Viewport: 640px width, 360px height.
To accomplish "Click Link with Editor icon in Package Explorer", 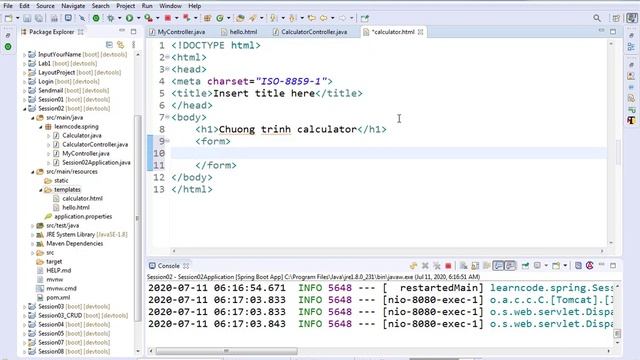I will click(x=120, y=44).
